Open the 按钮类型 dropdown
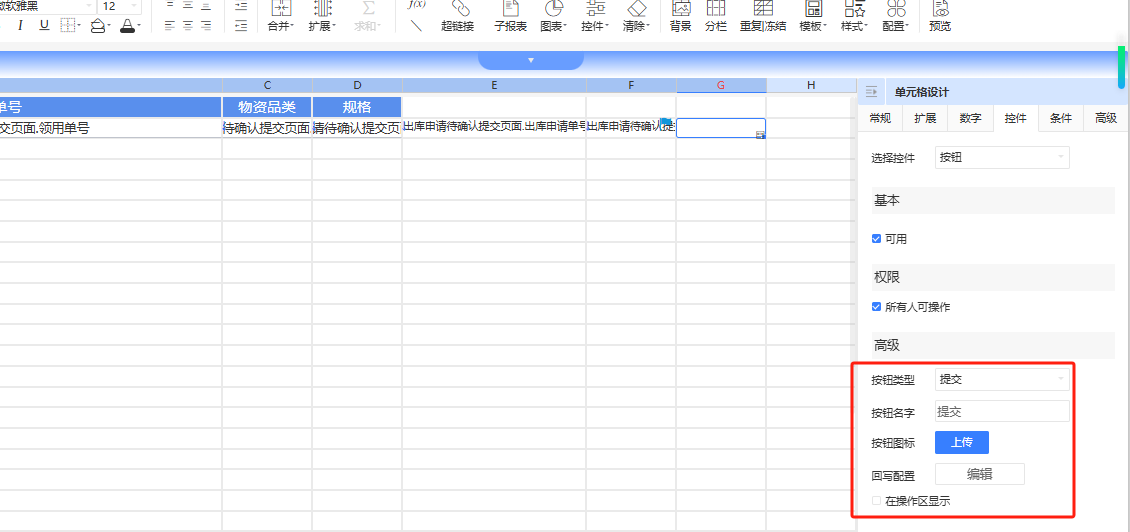1130x532 pixels. (1002, 379)
